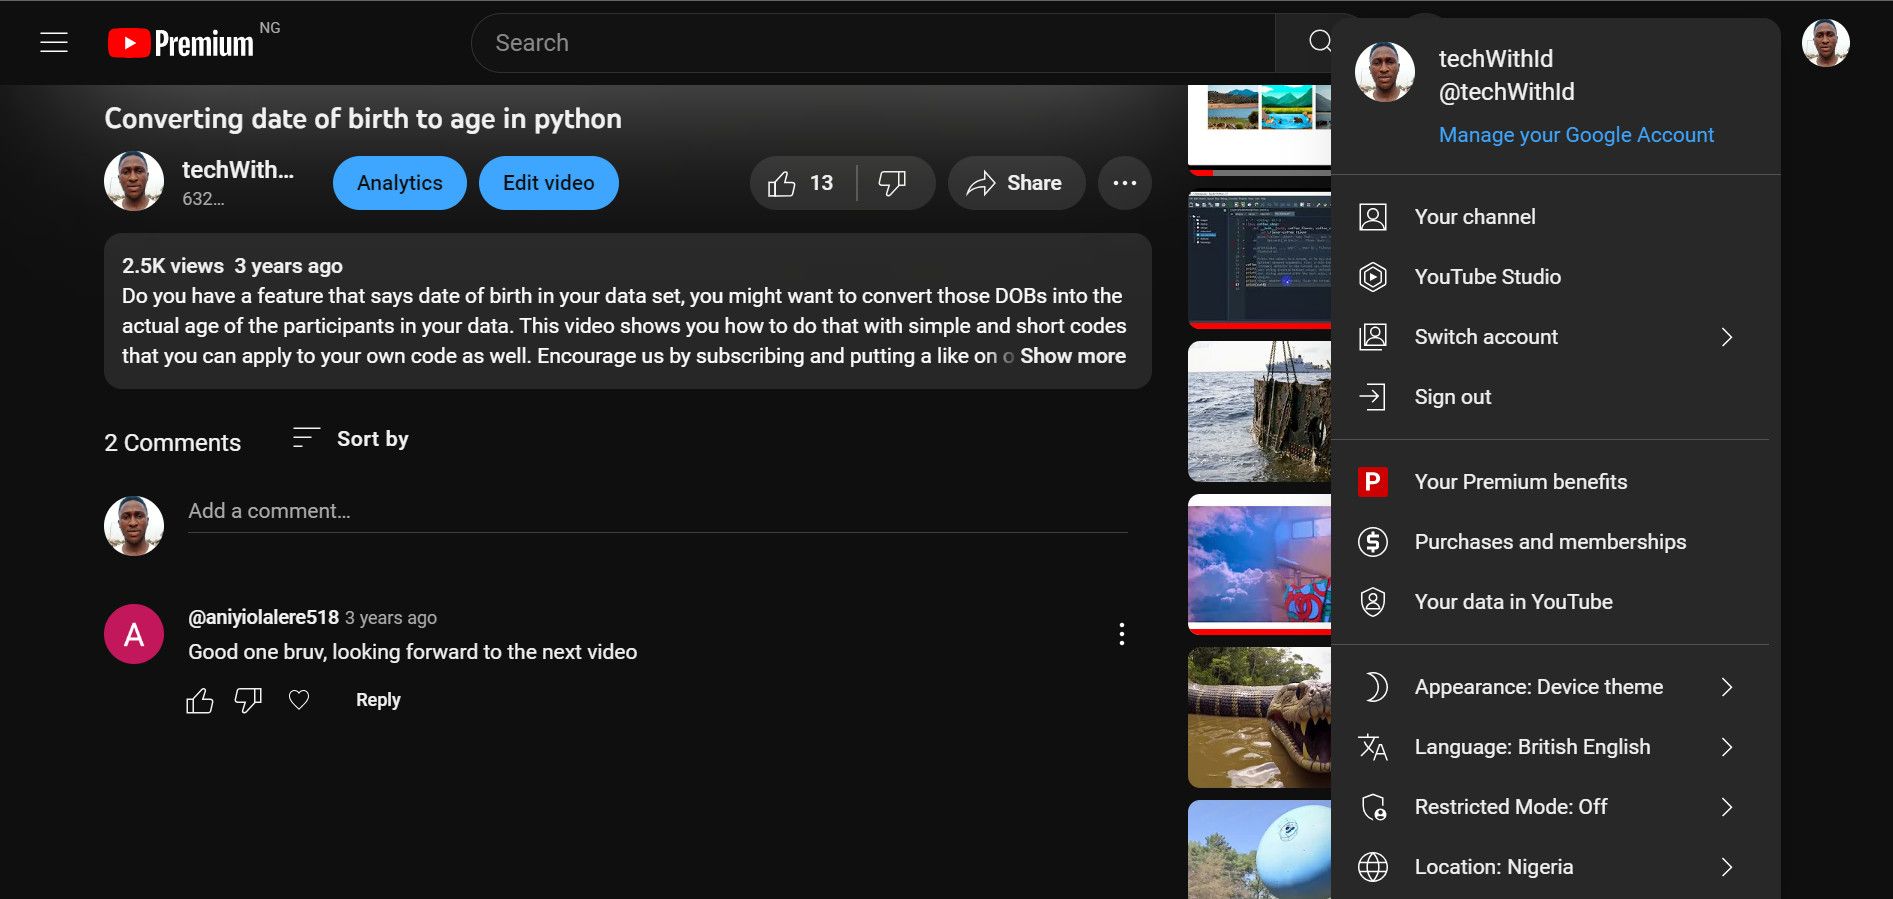Reply to aniyiolalere518's comment

(x=378, y=700)
